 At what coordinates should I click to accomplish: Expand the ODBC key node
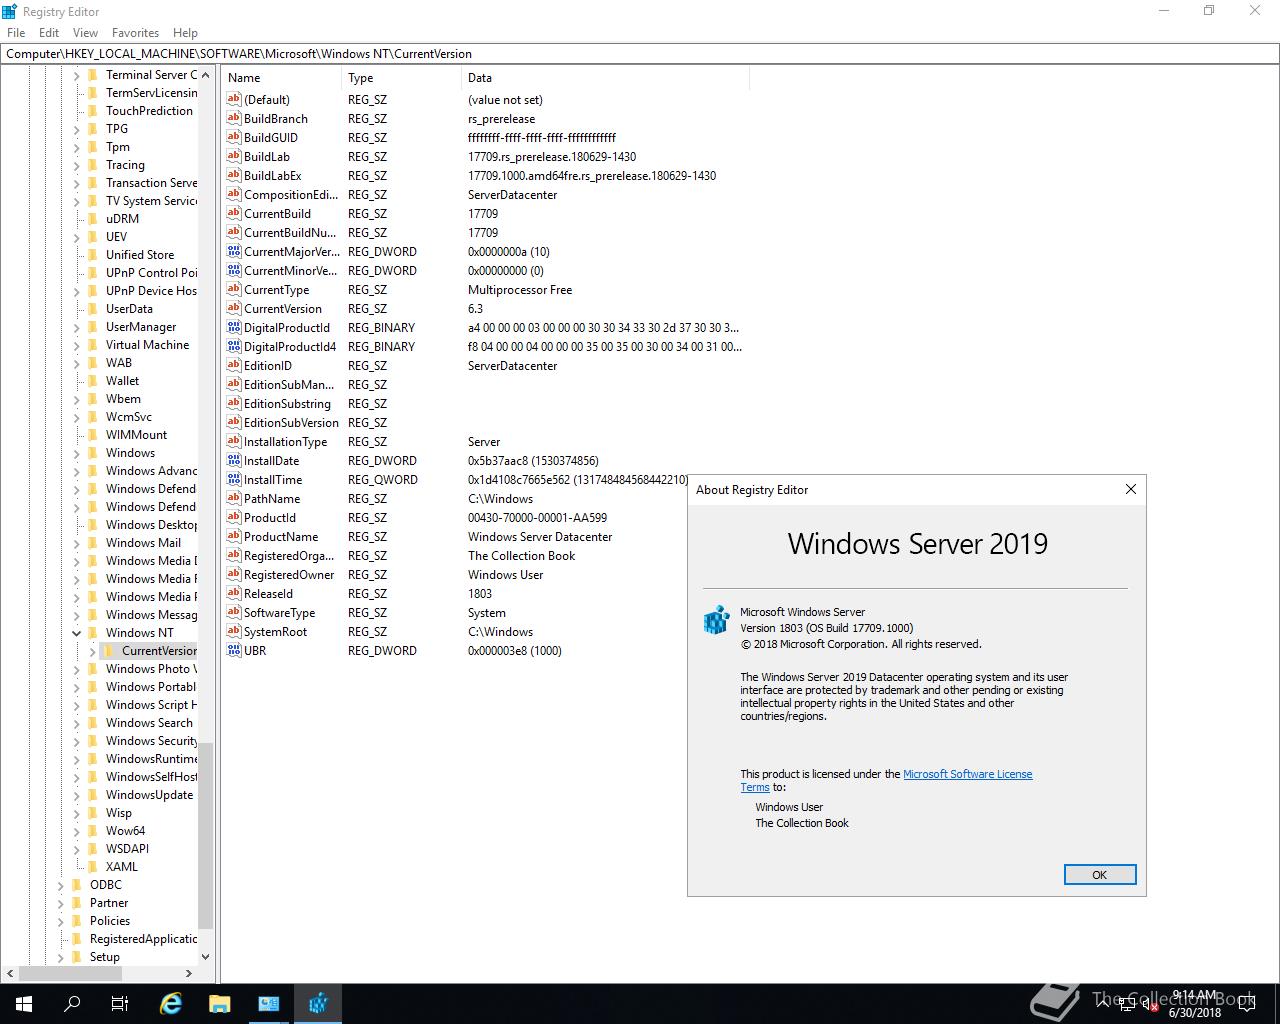click(x=61, y=884)
